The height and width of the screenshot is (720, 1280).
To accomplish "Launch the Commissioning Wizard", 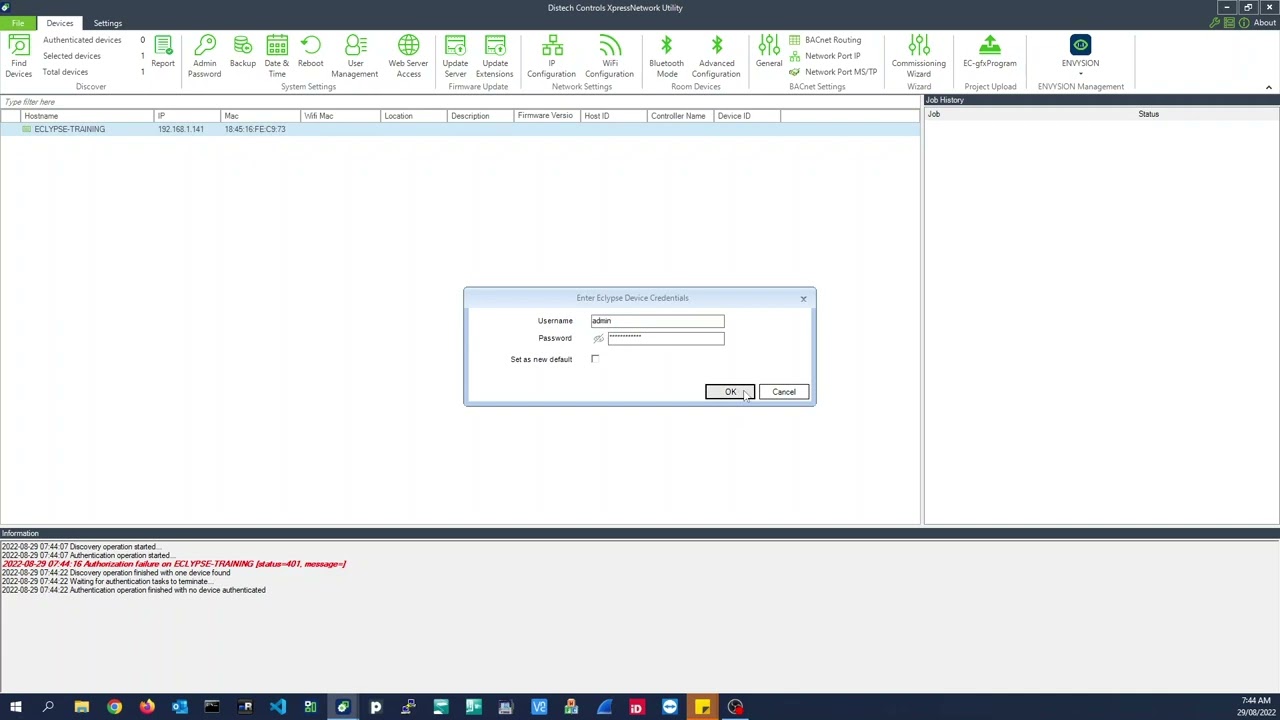I will [x=918, y=56].
